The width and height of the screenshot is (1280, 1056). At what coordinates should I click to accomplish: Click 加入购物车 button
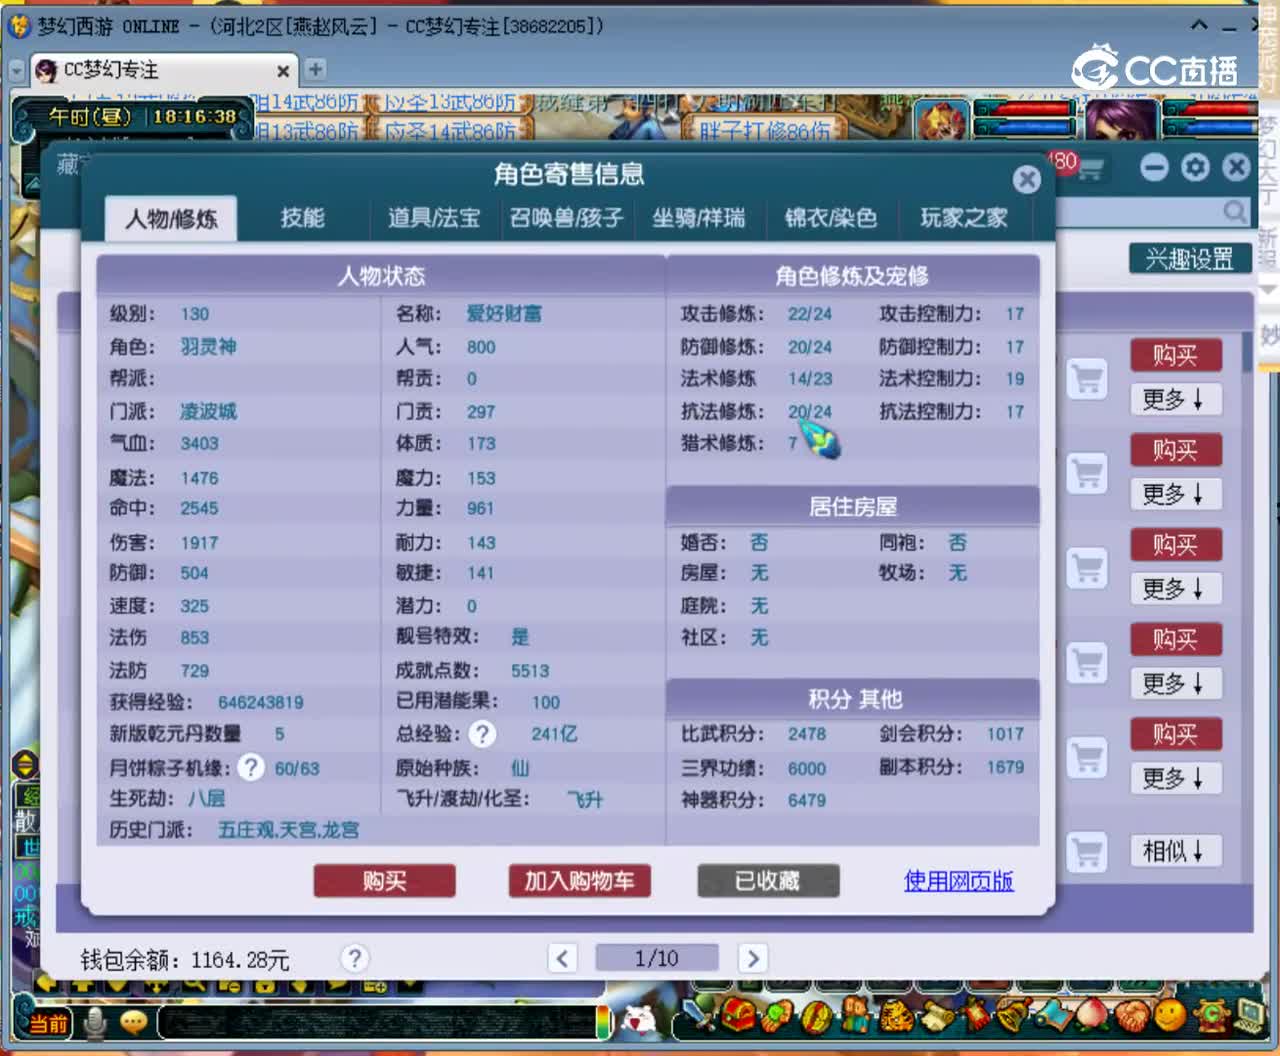tap(580, 881)
